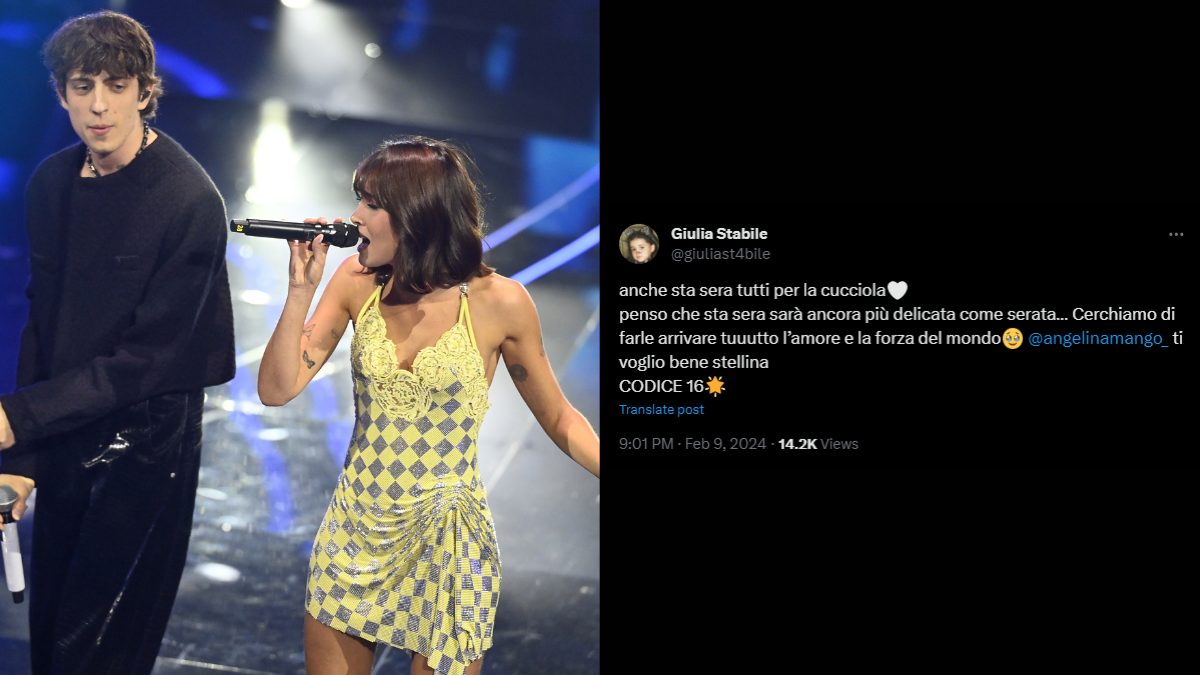Open the stage performance photo
The image size is (1200, 675).
300,337
